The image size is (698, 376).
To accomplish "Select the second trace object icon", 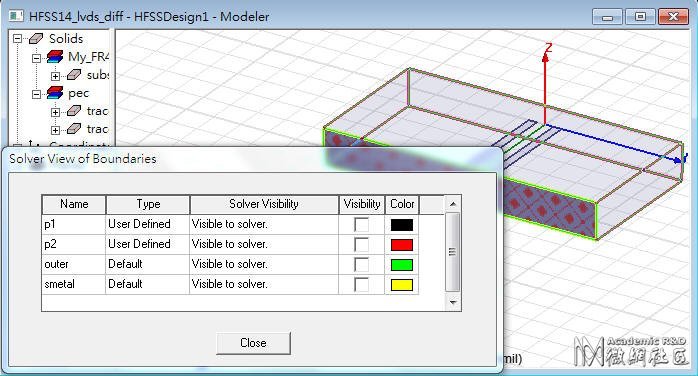I will point(74,129).
